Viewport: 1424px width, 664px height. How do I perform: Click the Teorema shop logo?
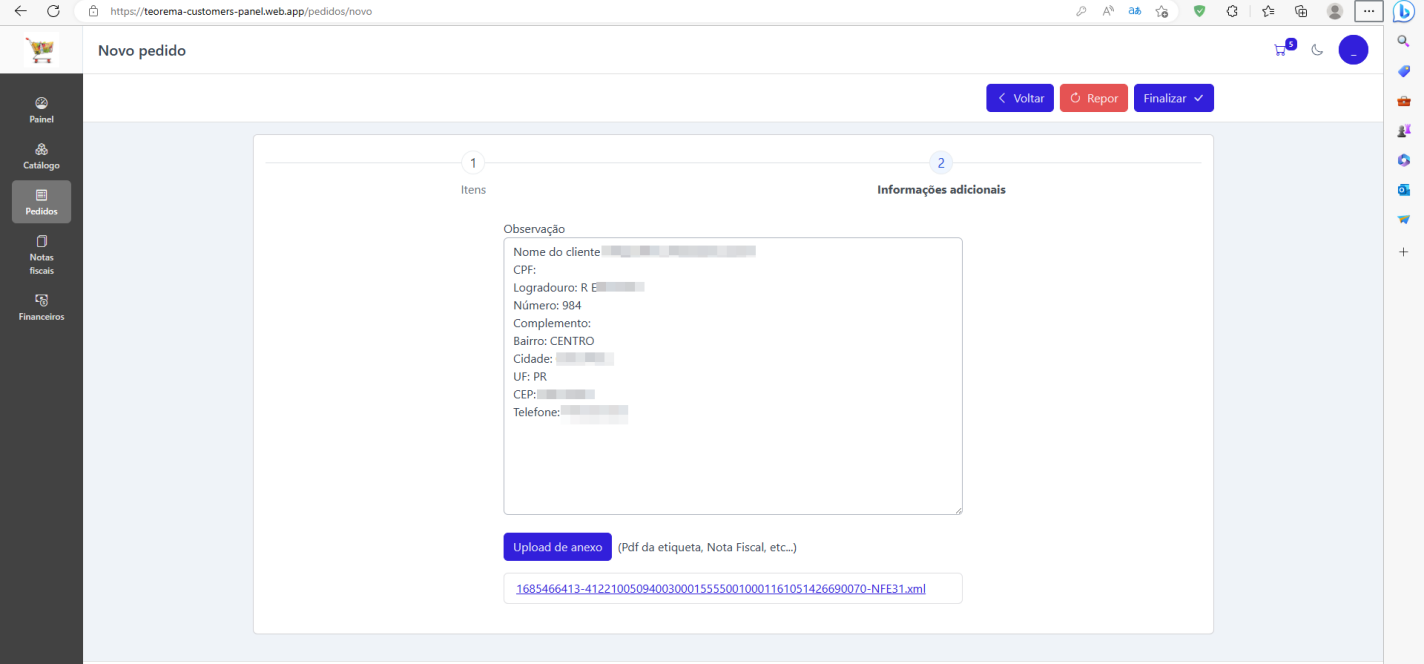pyautogui.click(x=41, y=50)
